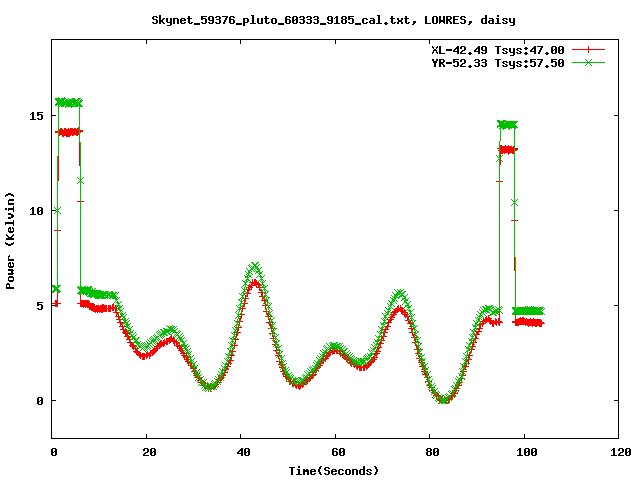Click the curve minimum near 83 seconds
The width and height of the screenshot is (640, 480).
(x=444, y=400)
